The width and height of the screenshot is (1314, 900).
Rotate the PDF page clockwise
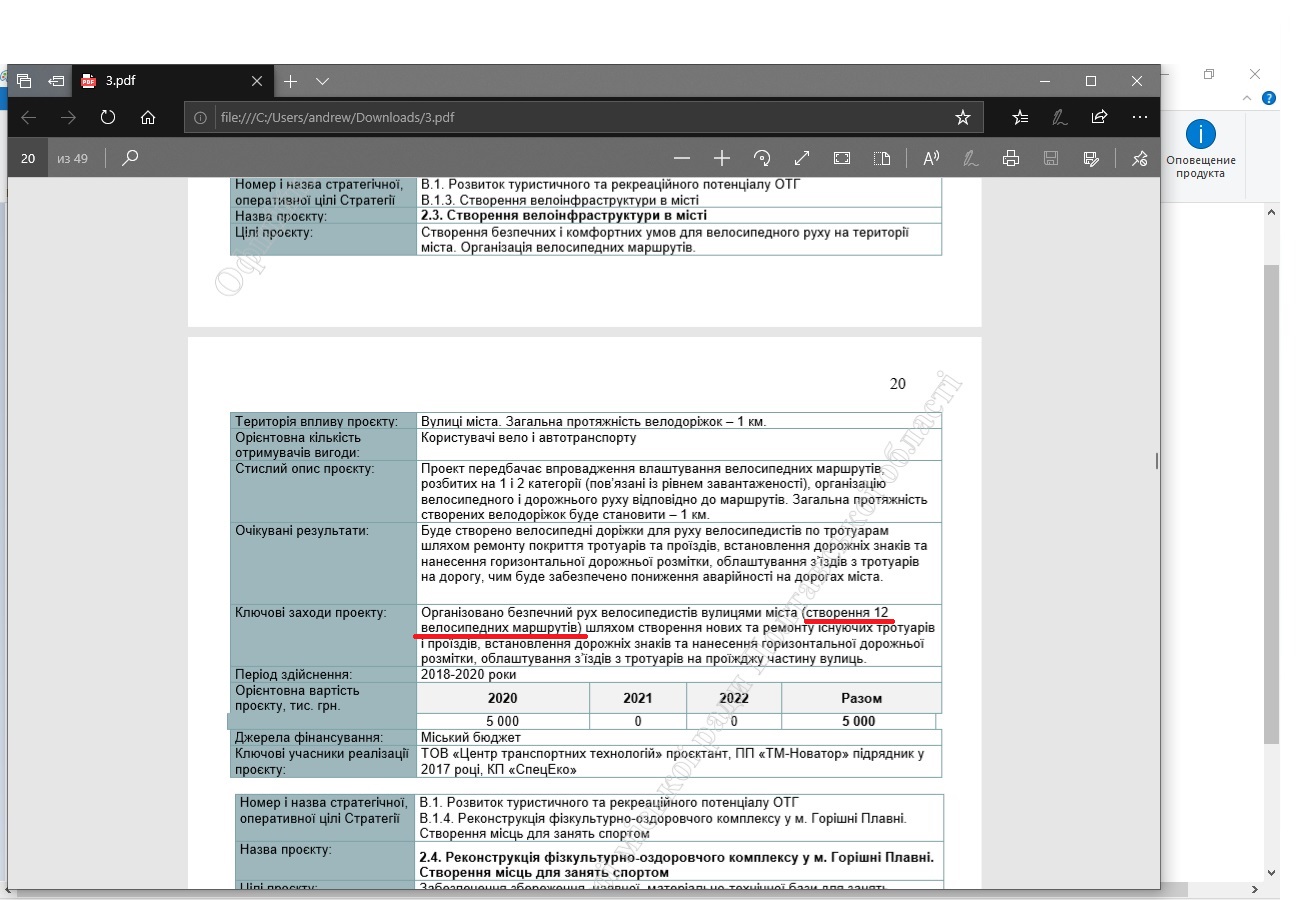tap(762, 158)
